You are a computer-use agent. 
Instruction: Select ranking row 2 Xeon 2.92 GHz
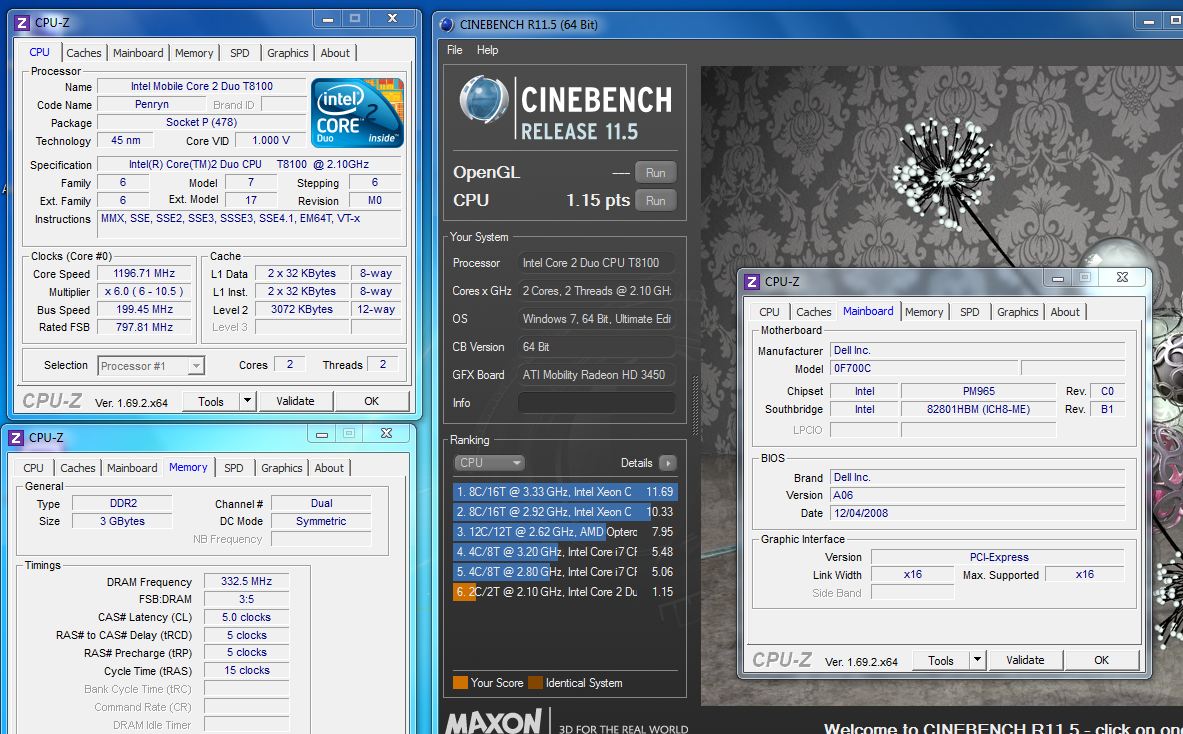[x=565, y=511]
